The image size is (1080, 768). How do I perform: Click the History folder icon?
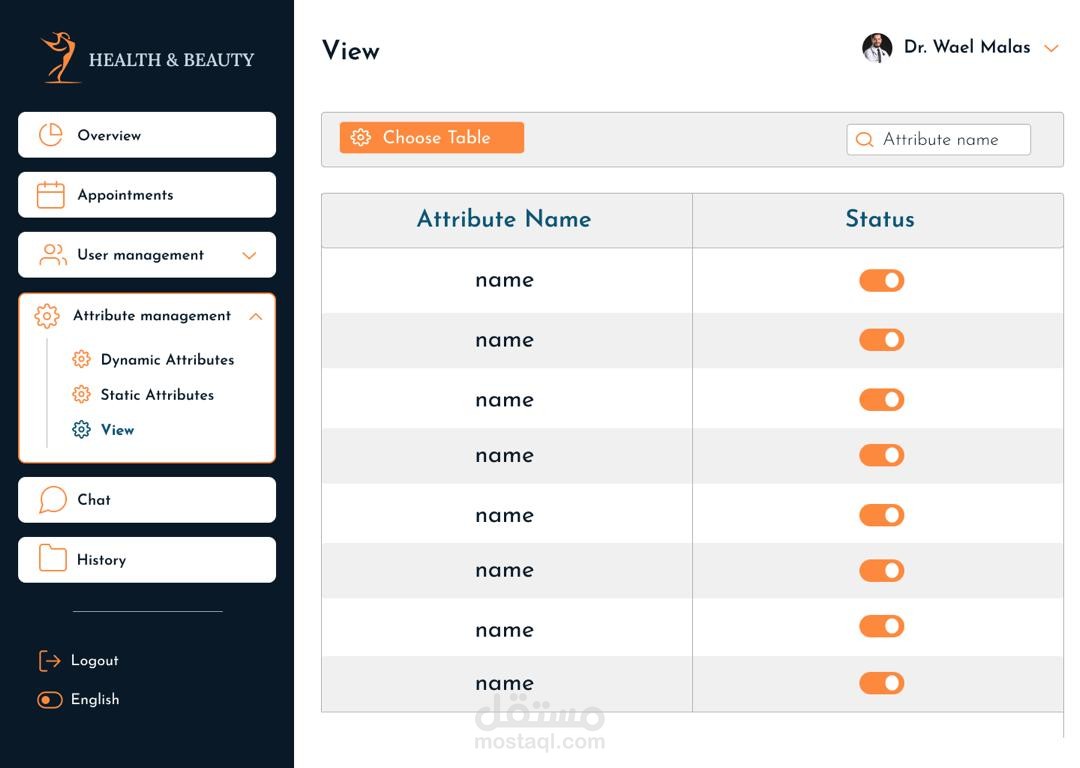[x=52, y=559]
